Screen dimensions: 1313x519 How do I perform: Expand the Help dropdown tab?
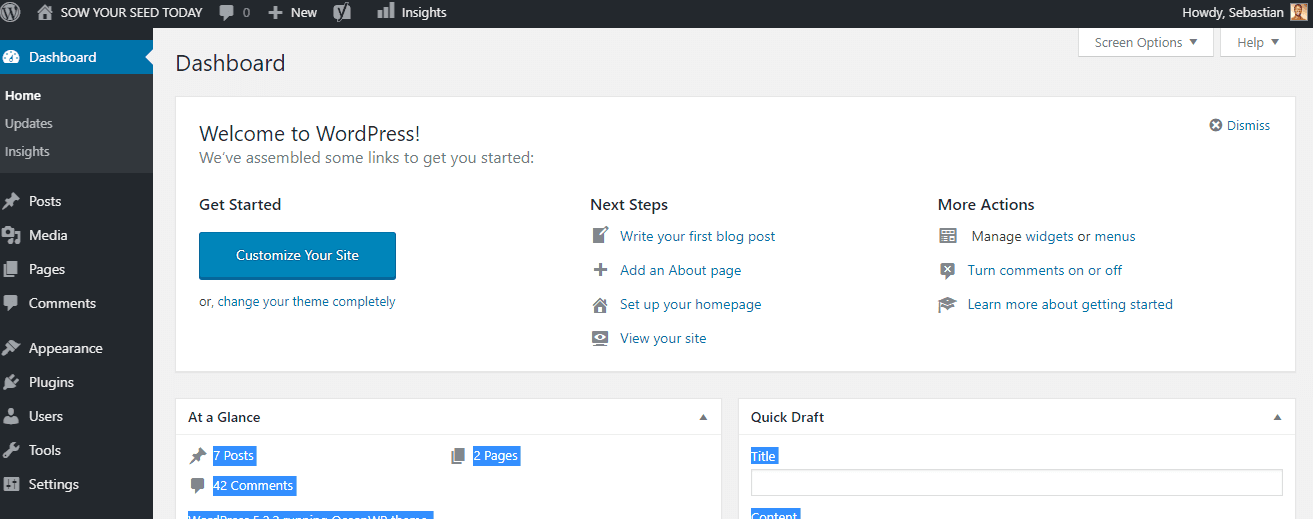coord(1258,42)
